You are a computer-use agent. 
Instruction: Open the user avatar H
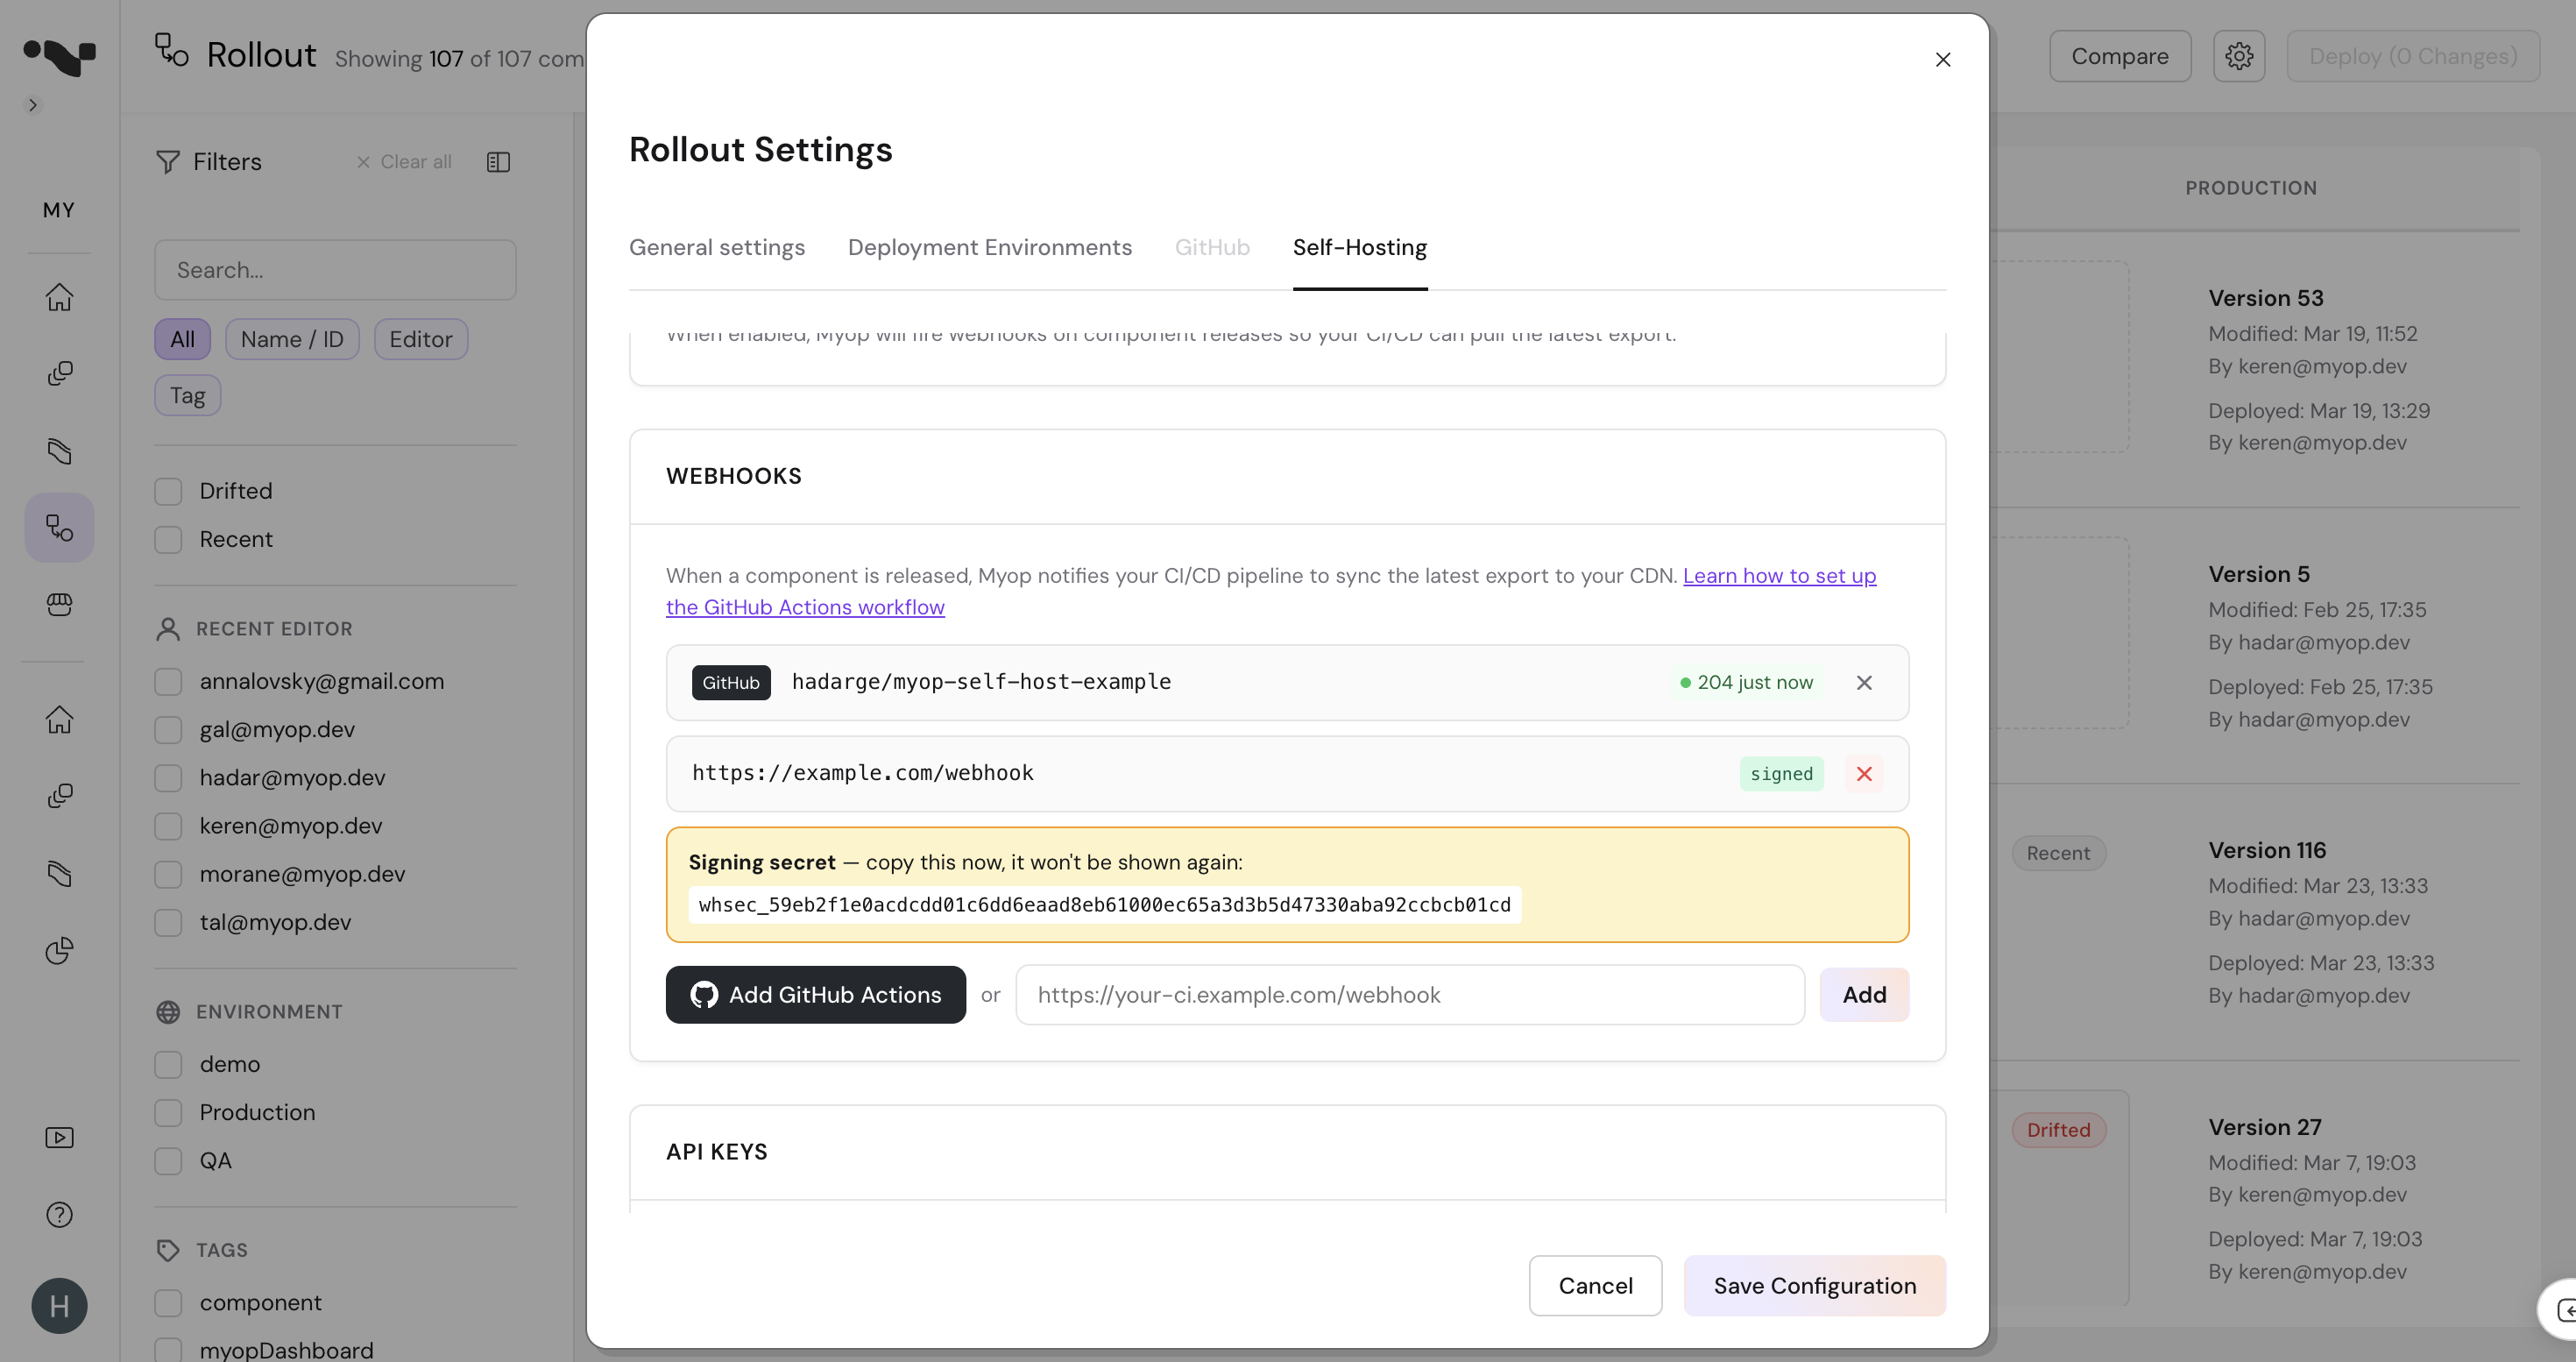[x=59, y=1305]
